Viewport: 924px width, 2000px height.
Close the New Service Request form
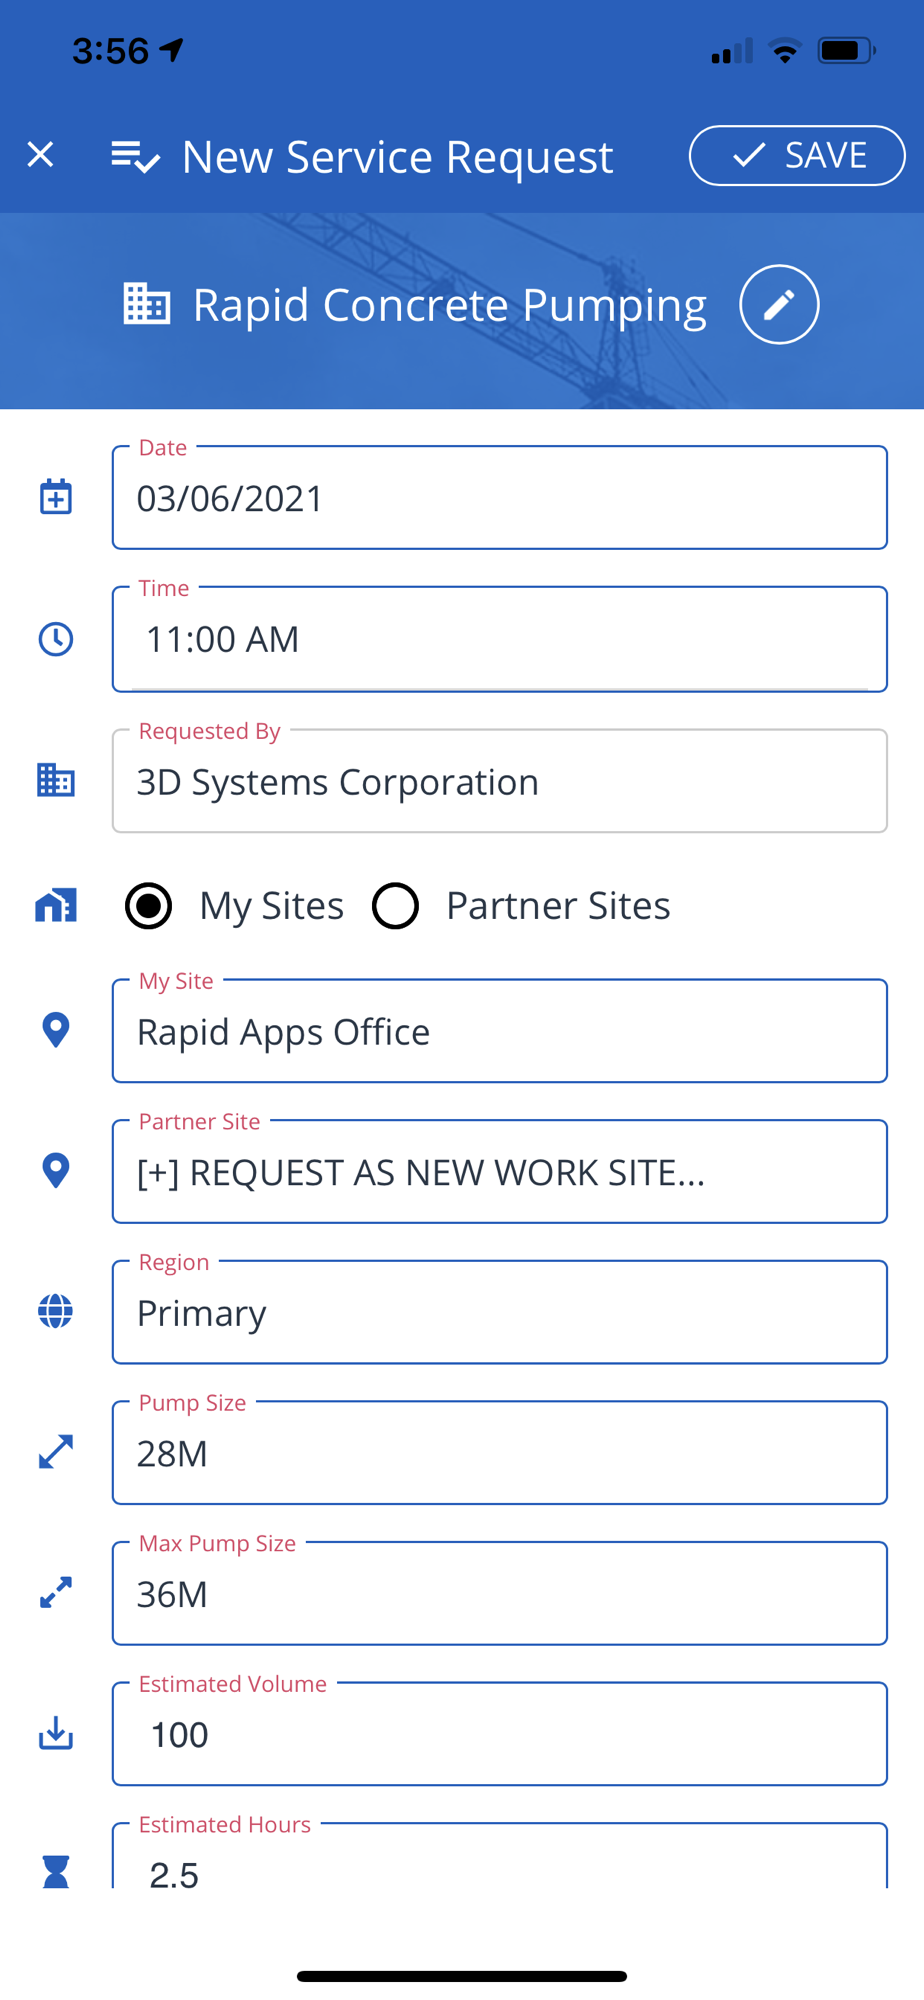tap(40, 155)
